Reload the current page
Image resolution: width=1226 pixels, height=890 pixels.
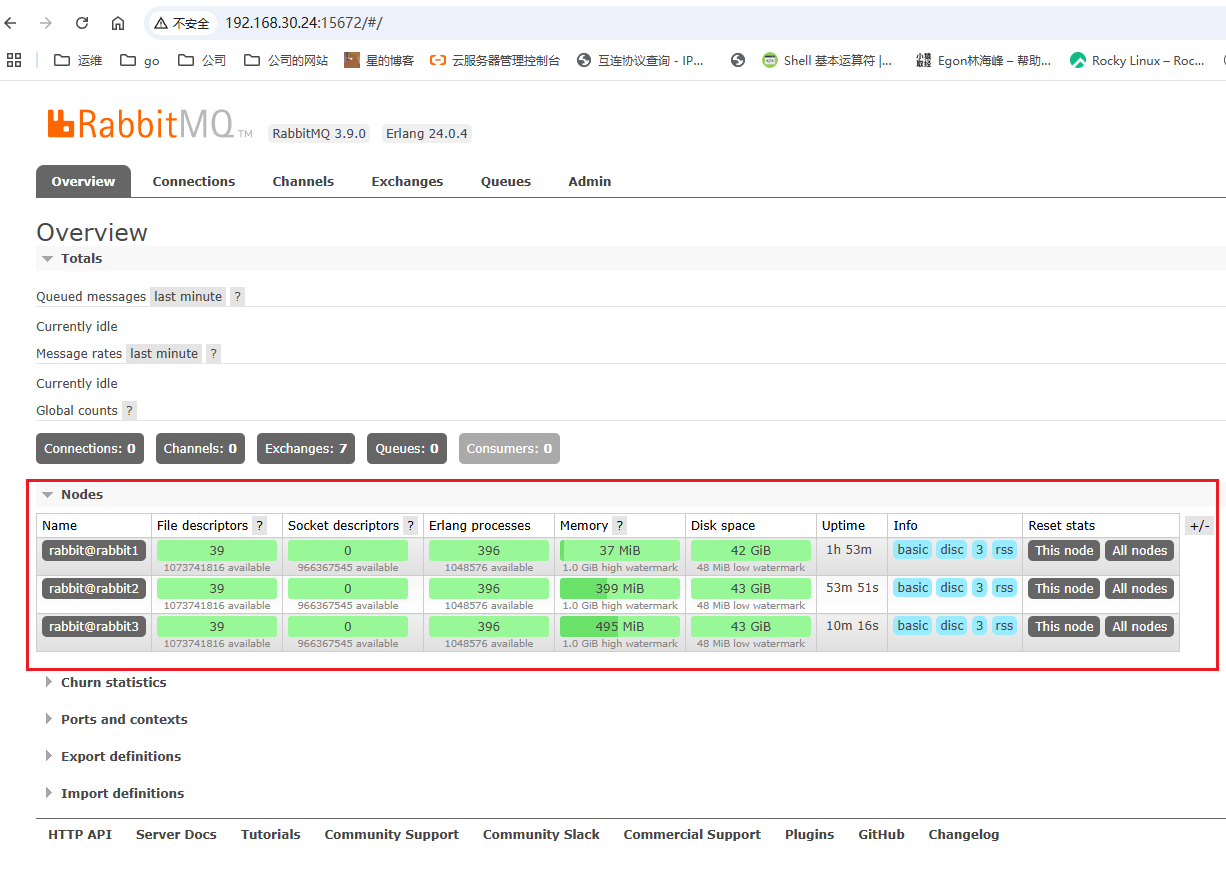(x=82, y=23)
